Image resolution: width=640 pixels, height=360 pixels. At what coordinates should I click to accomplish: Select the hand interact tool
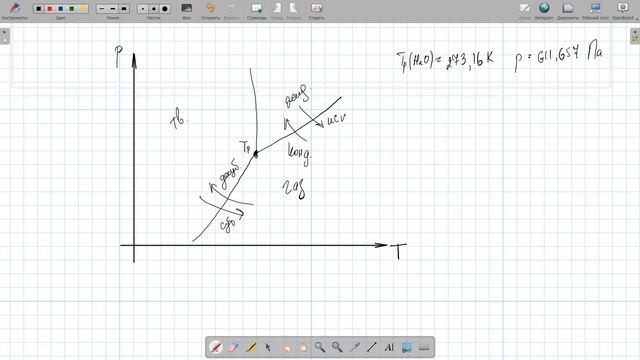coord(285,347)
